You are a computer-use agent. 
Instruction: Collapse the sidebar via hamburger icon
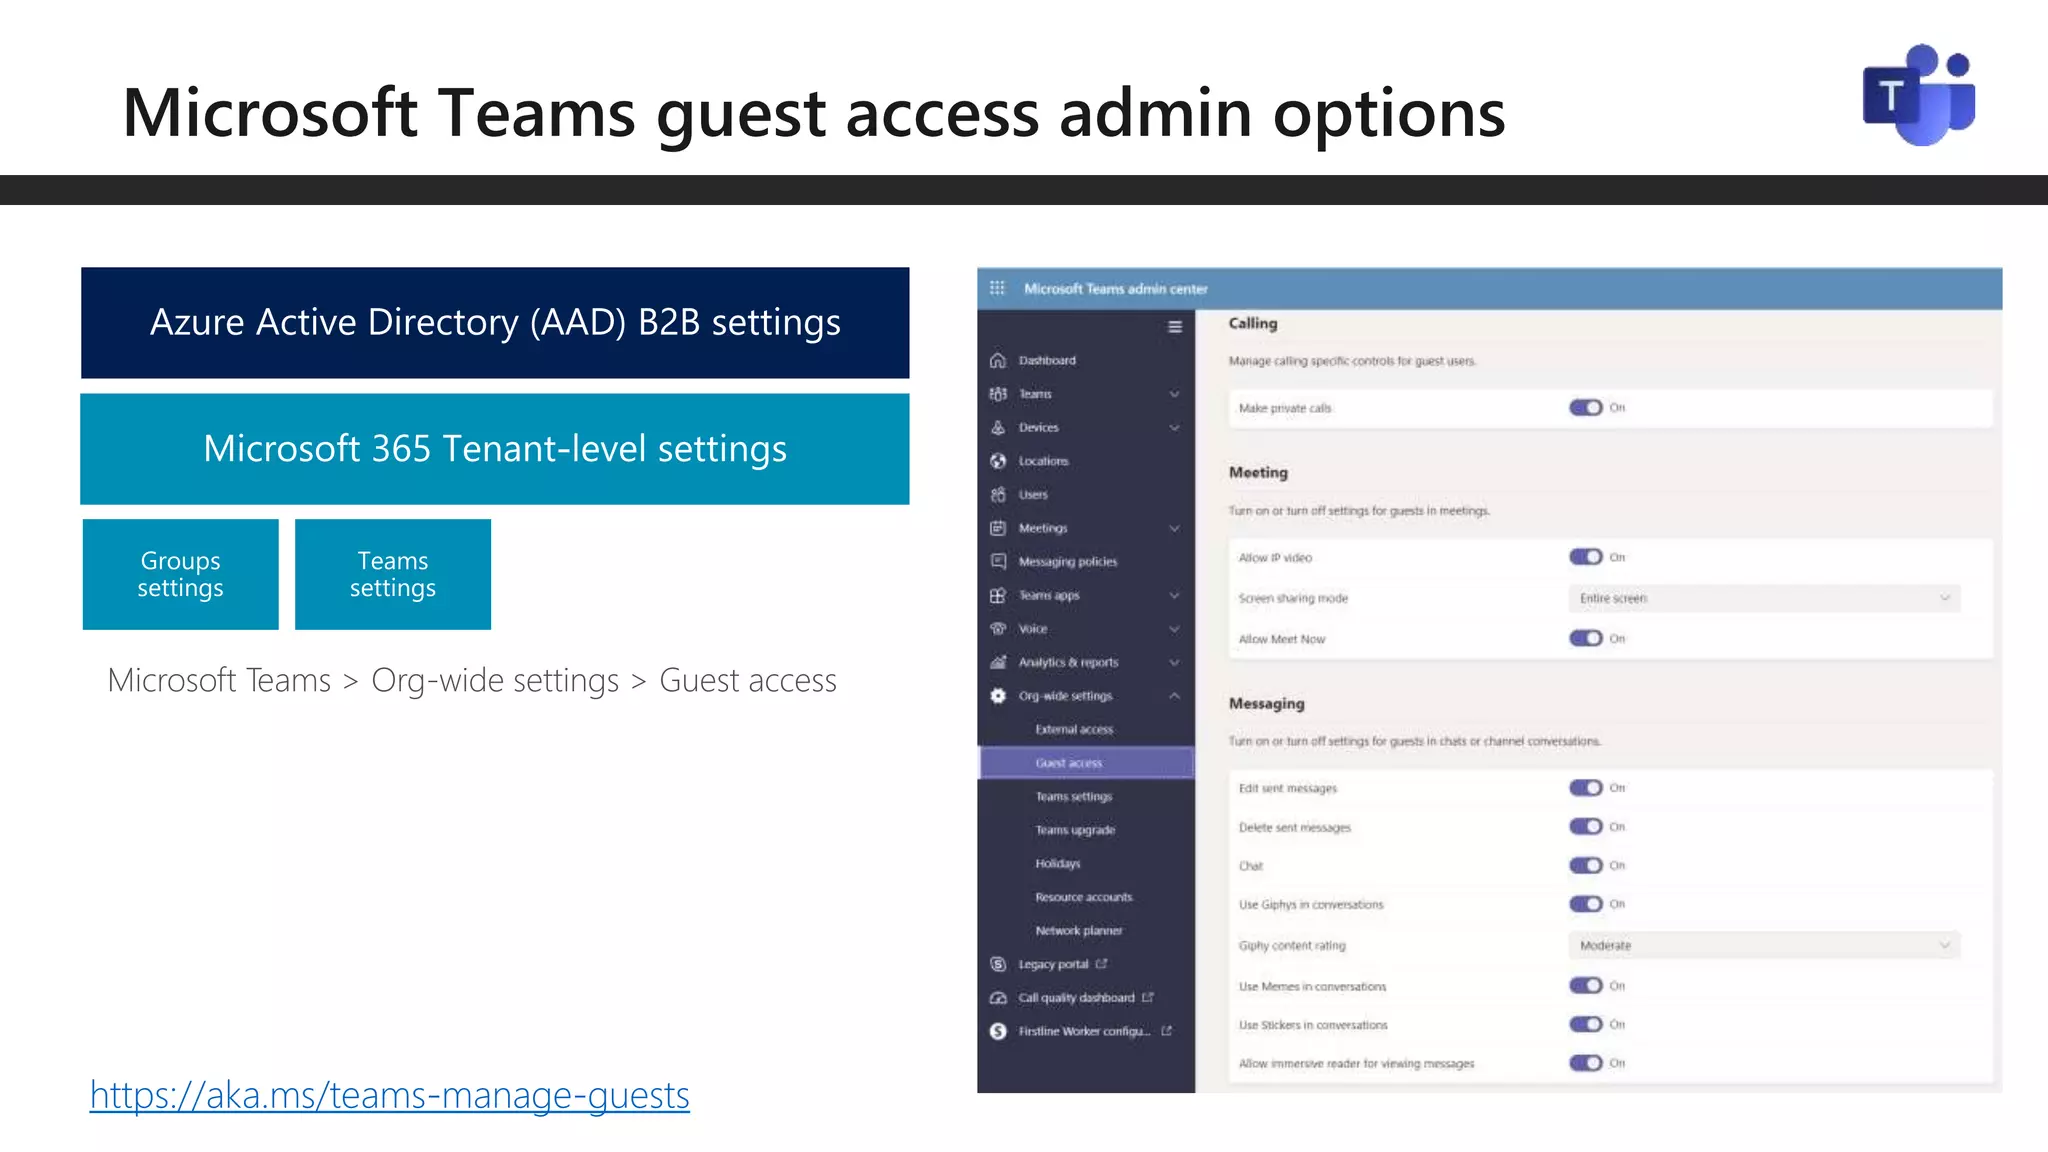[x=1175, y=327]
